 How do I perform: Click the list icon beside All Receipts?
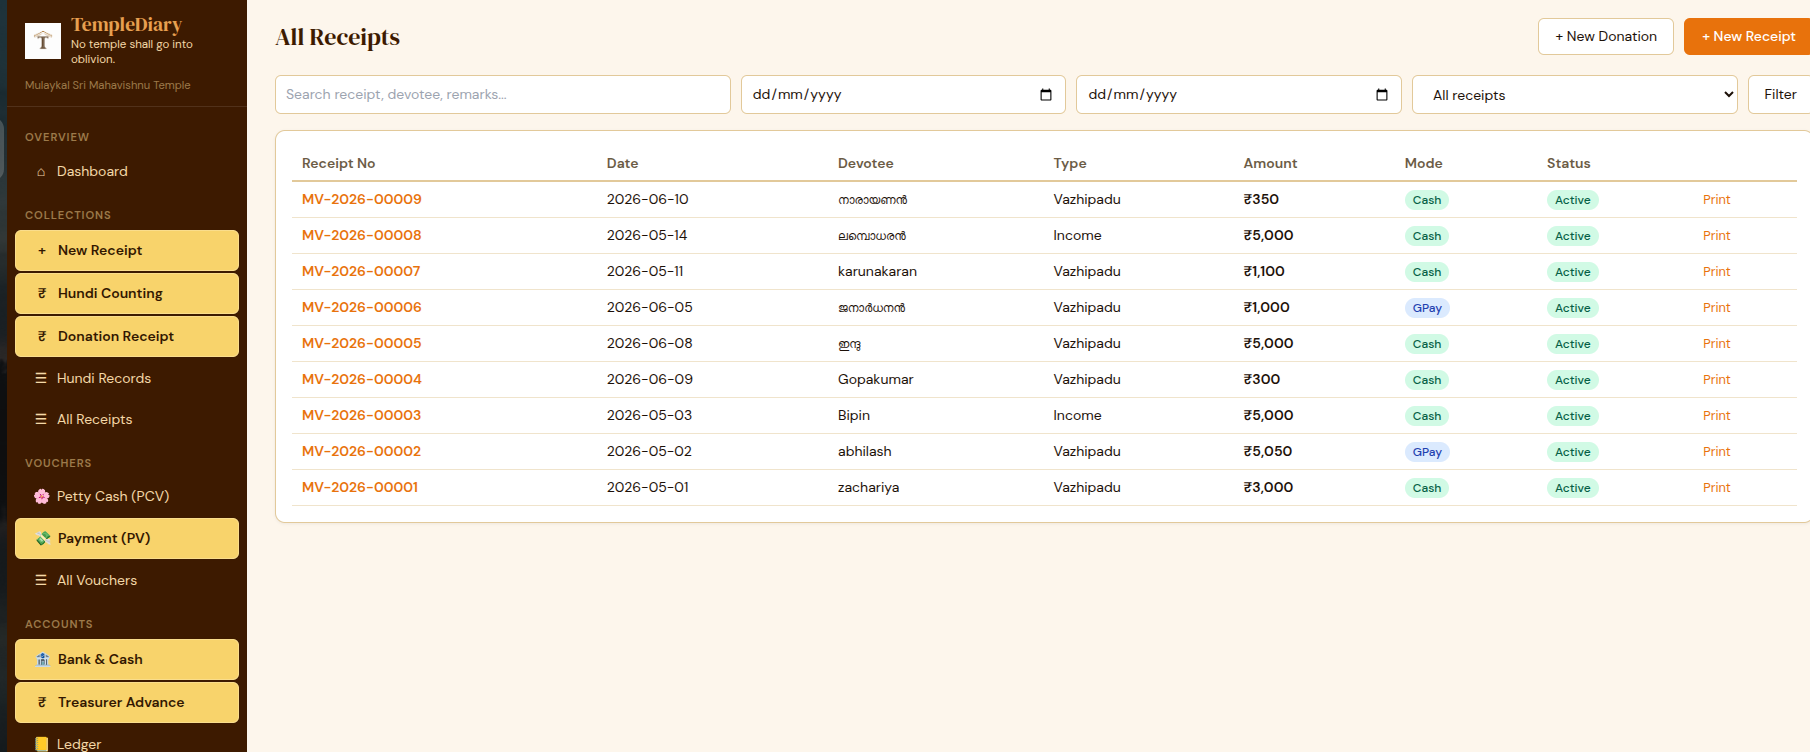click(x=41, y=419)
